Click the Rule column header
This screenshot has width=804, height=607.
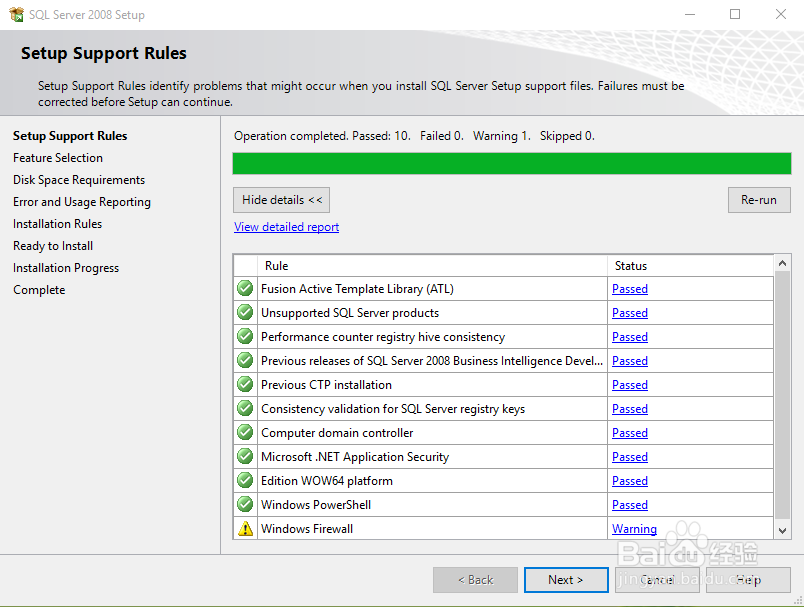[432, 266]
